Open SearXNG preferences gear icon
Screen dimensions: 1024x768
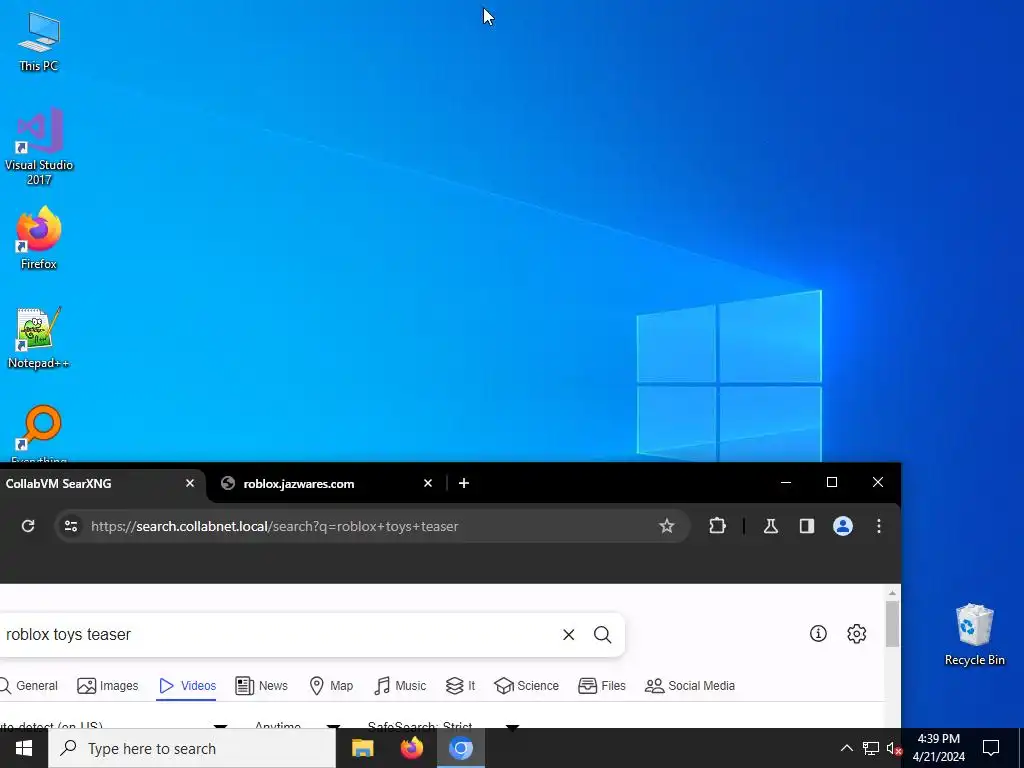tap(856, 633)
